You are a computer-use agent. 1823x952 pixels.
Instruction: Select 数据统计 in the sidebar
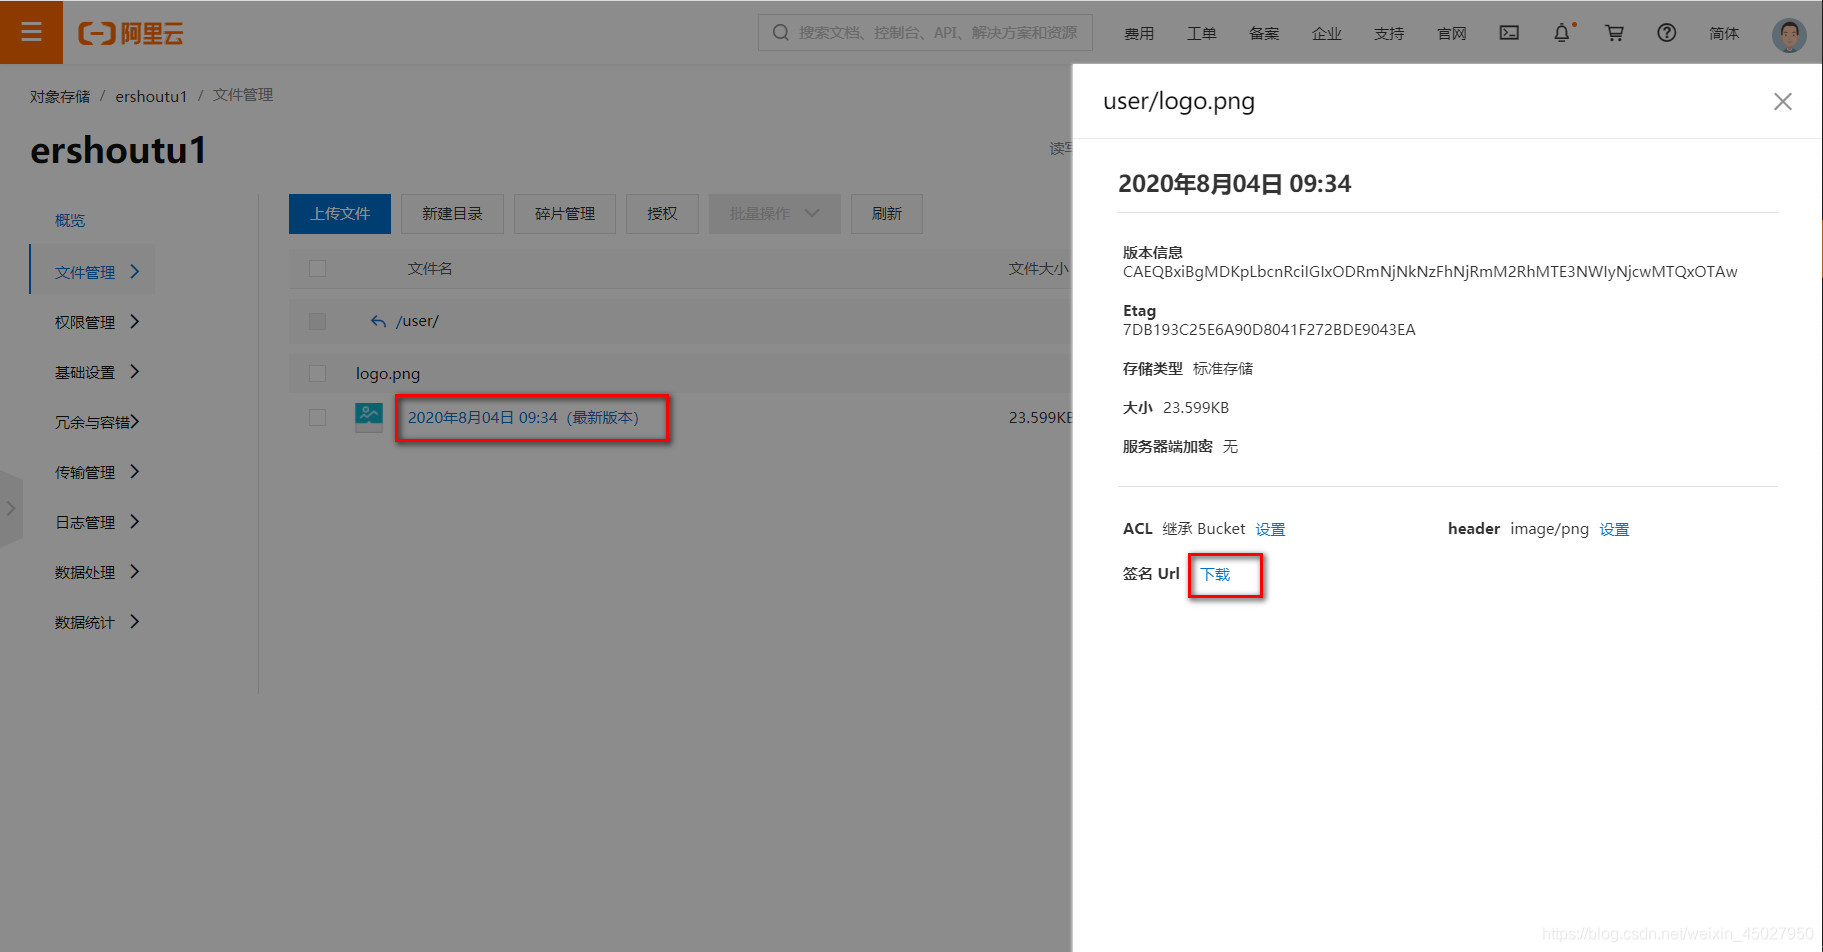pyautogui.click(x=85, y=622)
